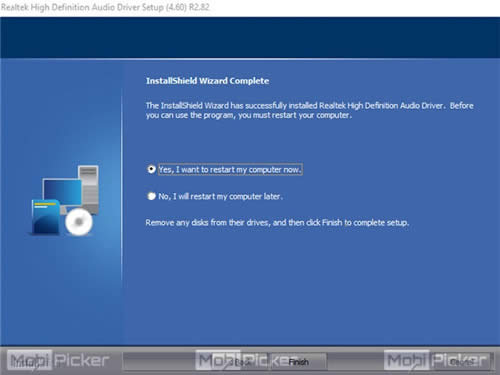Click the Back button beside Finish
This screenshot has height=375, width=500.
coord(239,362)
